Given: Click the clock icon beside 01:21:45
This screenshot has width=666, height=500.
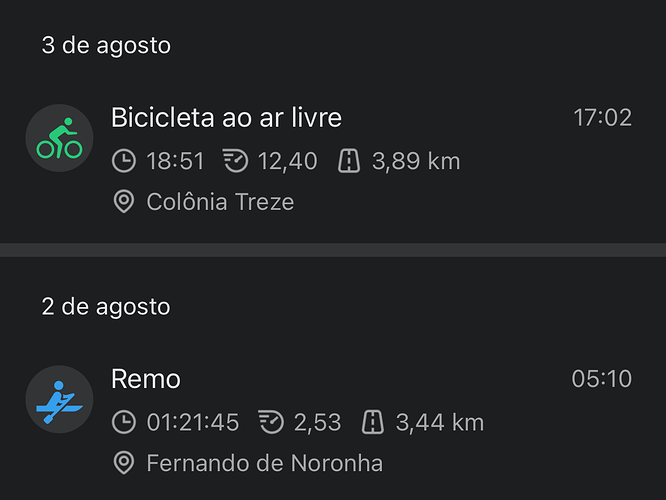Looking at the screenshot, I should [x=124, y=422].
